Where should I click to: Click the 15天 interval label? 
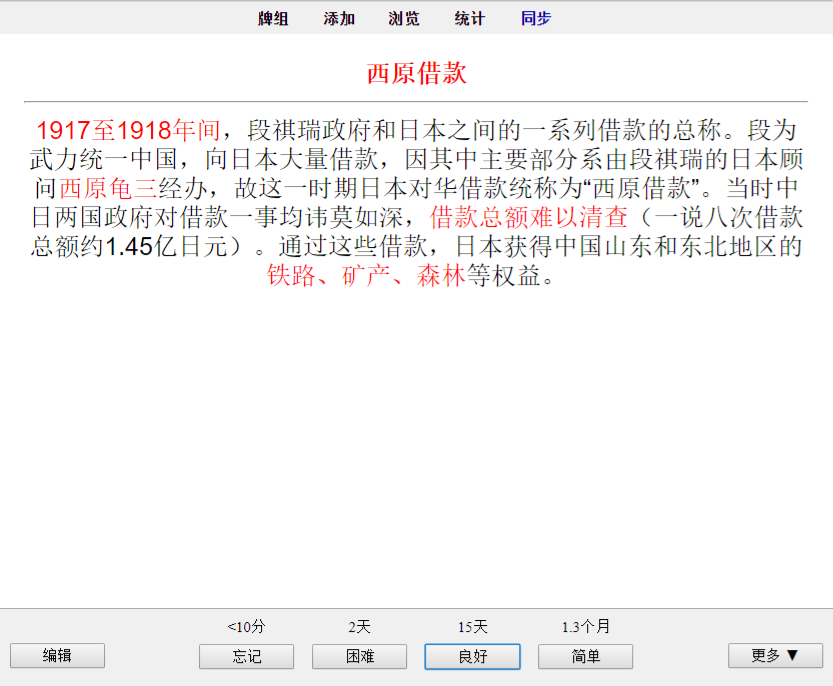pos(473,626)
